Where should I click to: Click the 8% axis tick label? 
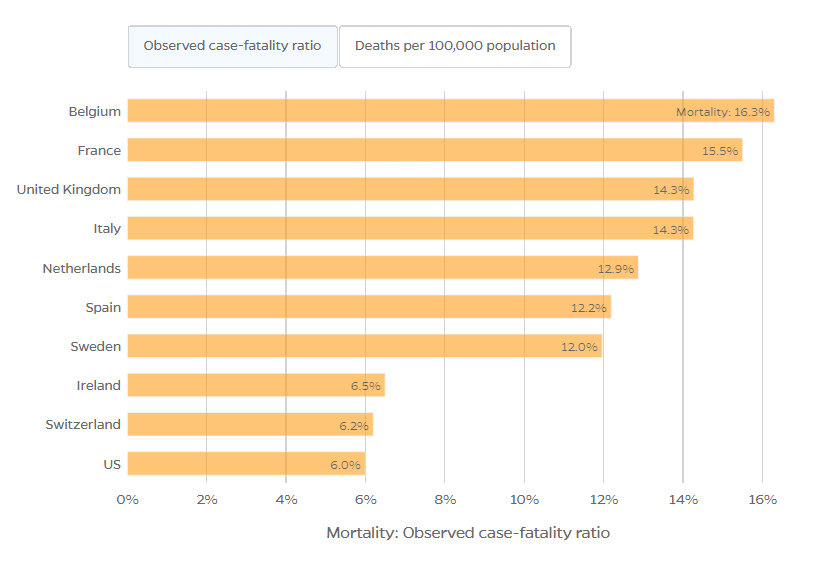point(445,500)
